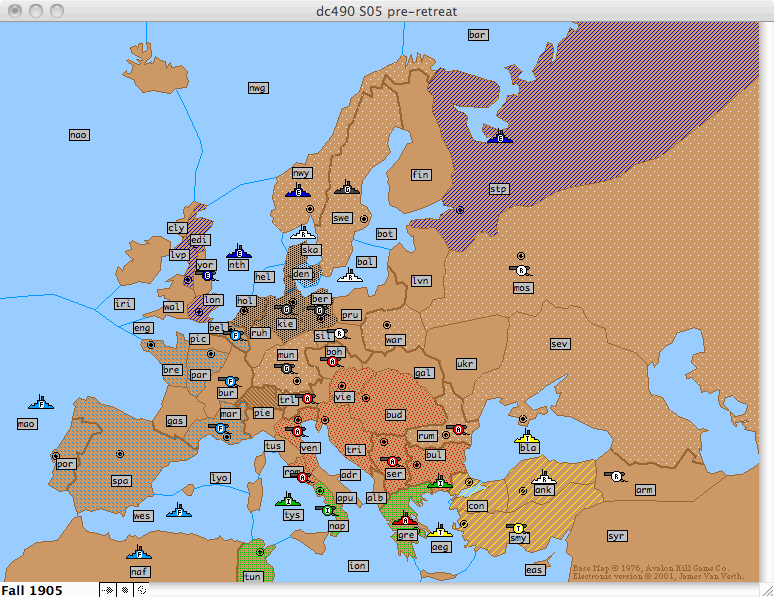Viewport: 774px width, 597px height.
Task: Click the green-shaded Tunis territory
Action: (x=254, y=558)
